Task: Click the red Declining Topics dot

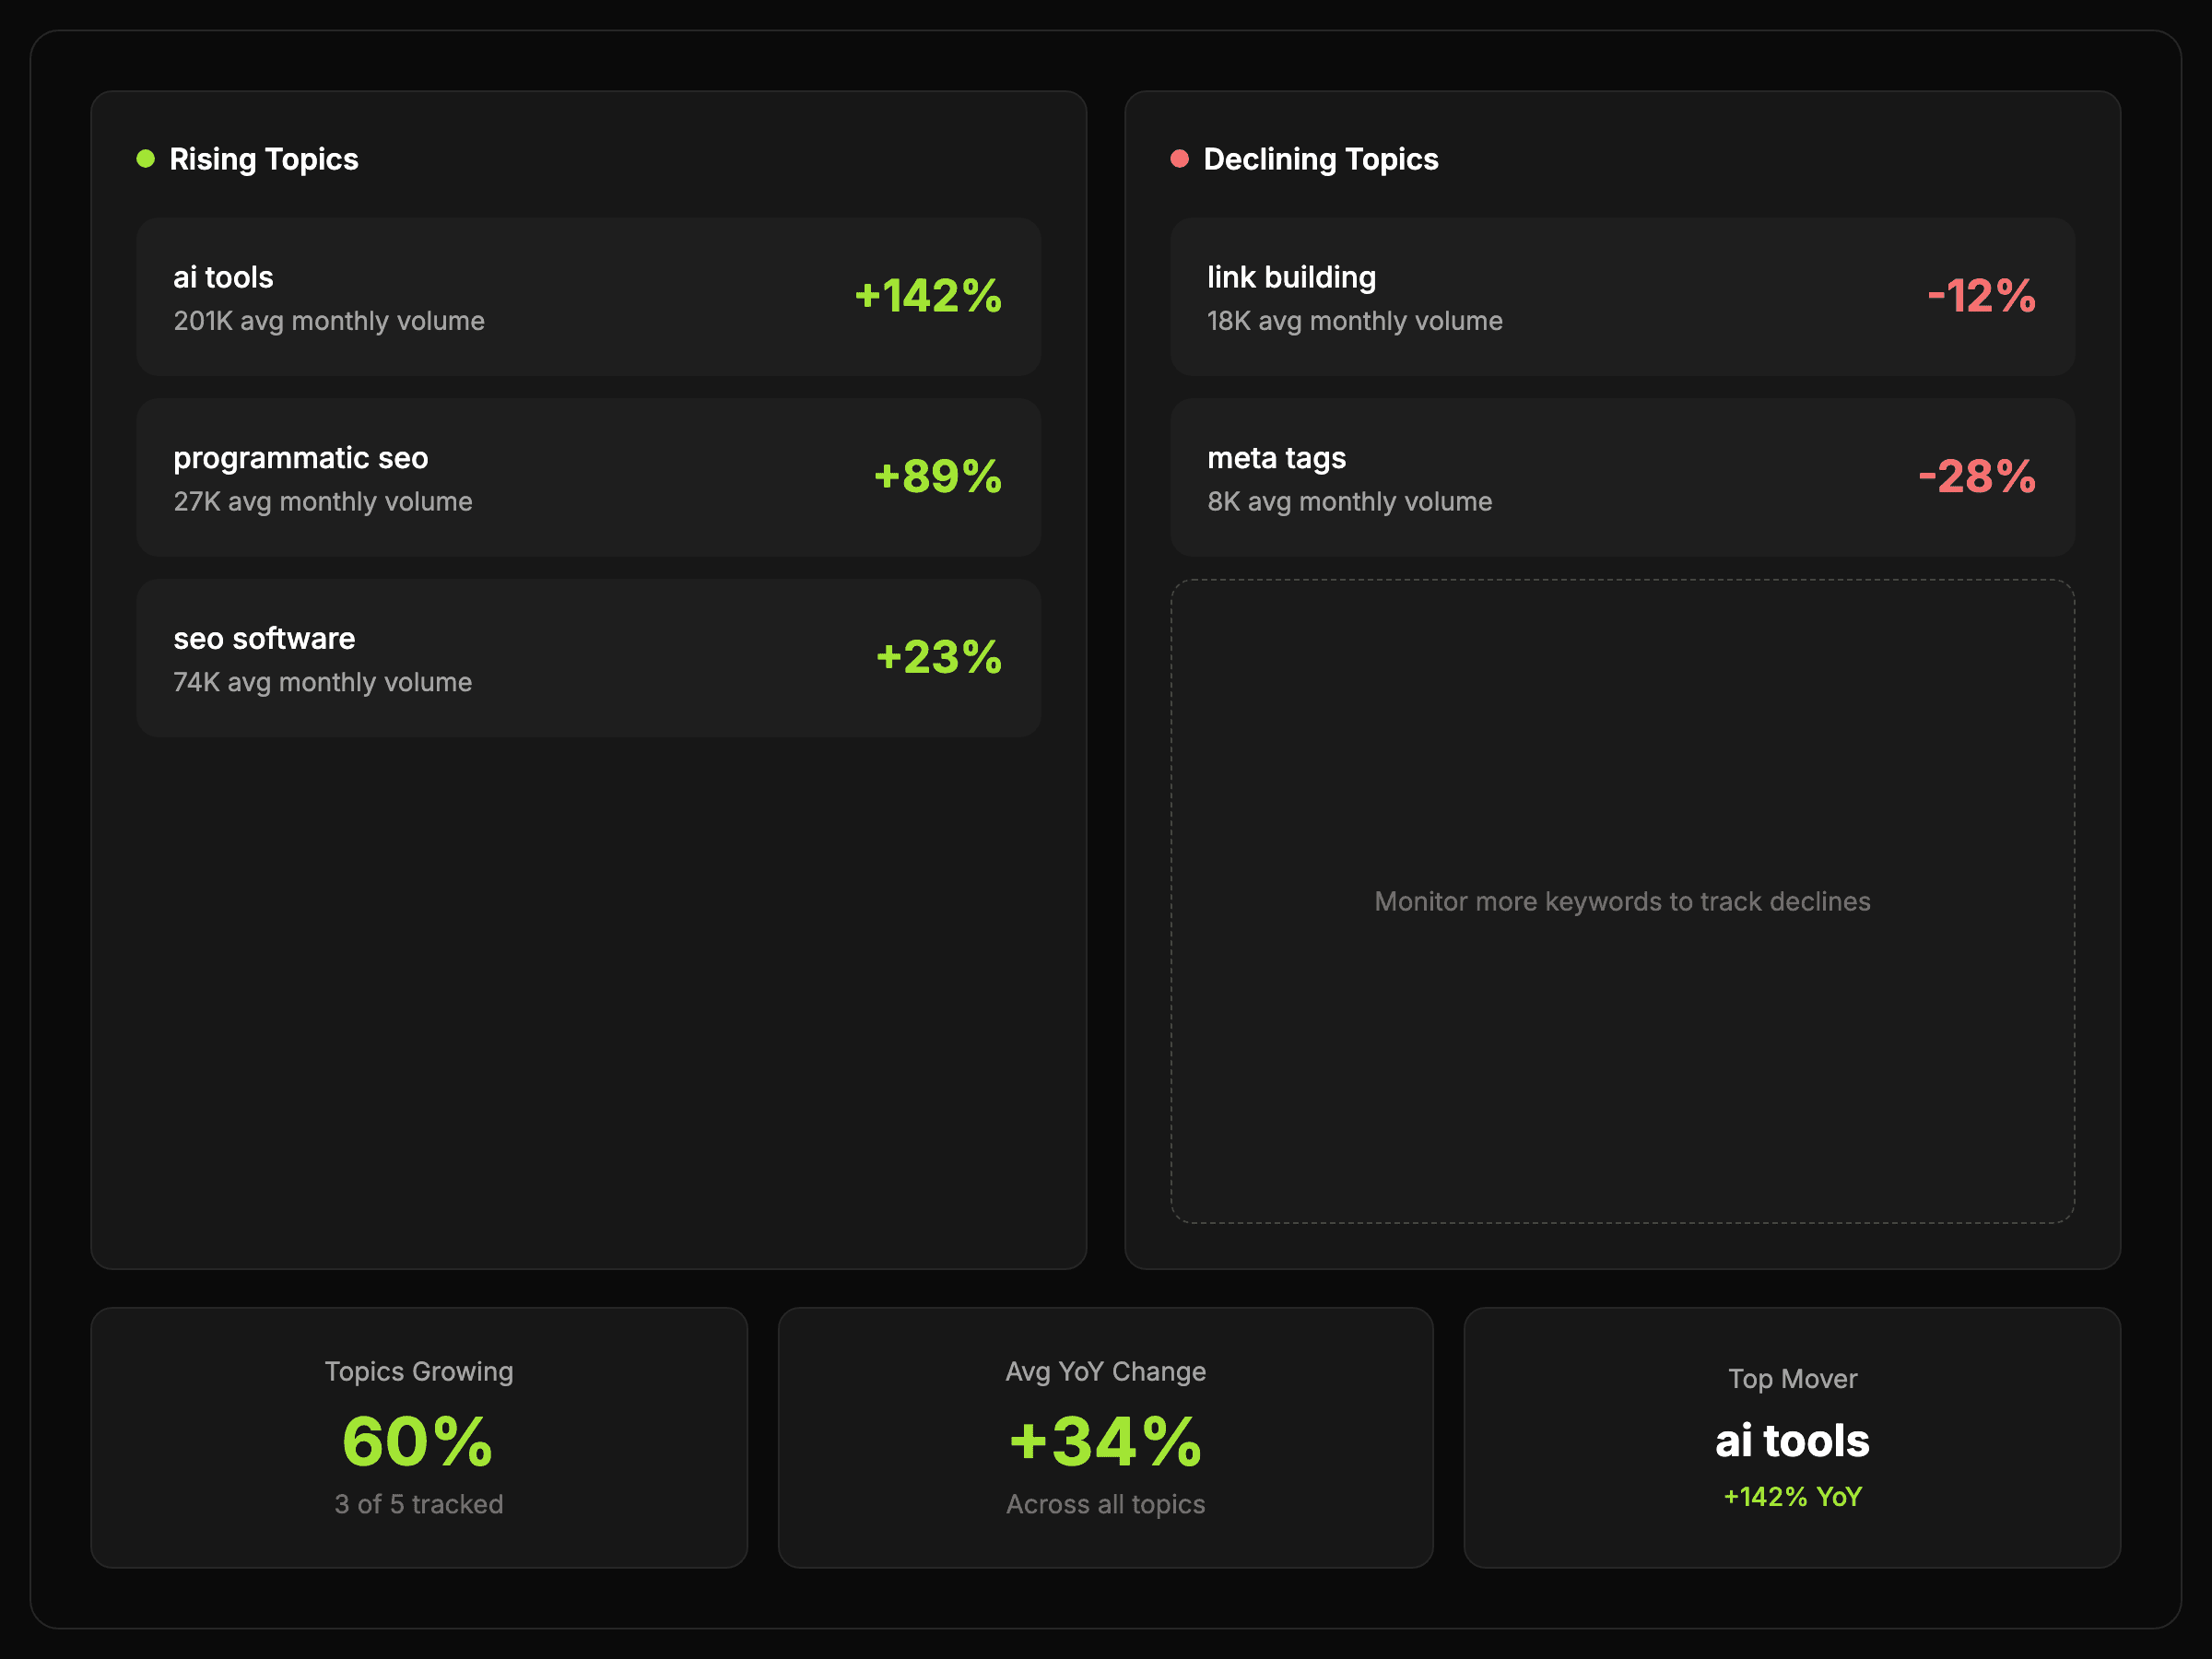Action: point(1180,159)
